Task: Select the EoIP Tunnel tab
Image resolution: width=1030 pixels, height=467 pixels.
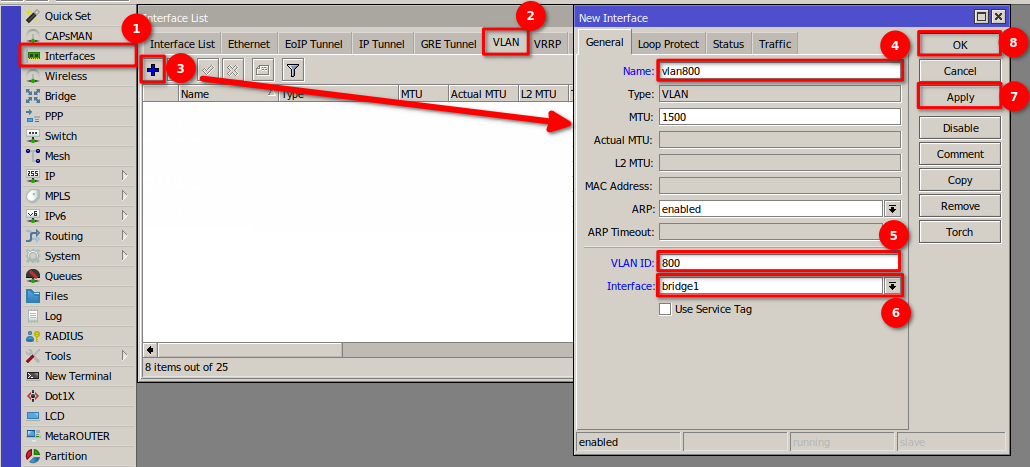Action: (x=313, y=44)
